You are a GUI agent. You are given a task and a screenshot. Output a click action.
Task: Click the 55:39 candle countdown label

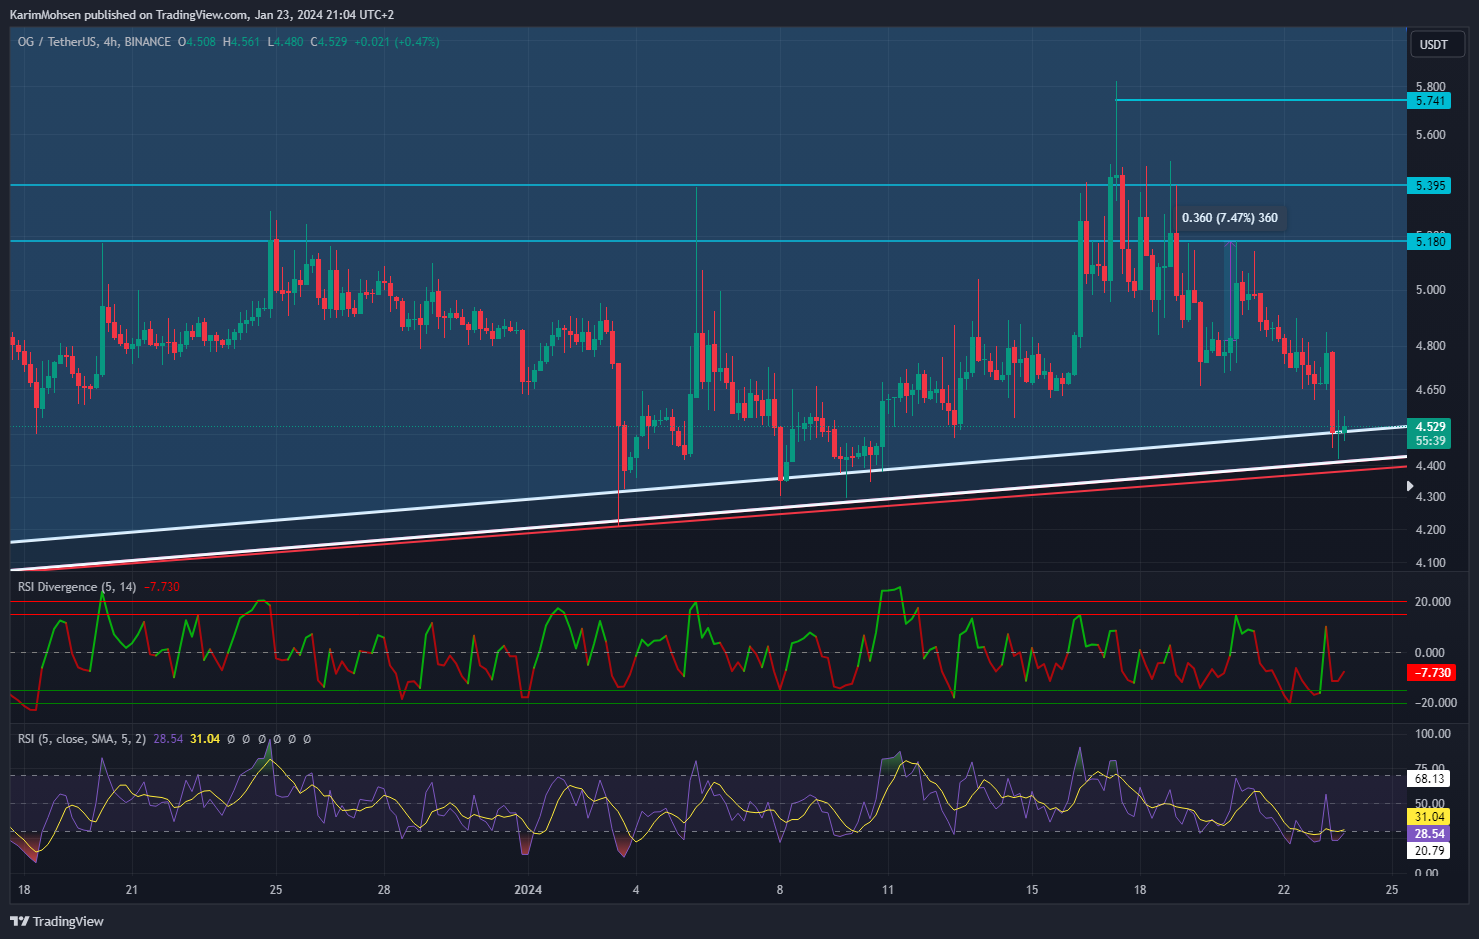[1428, 441]
